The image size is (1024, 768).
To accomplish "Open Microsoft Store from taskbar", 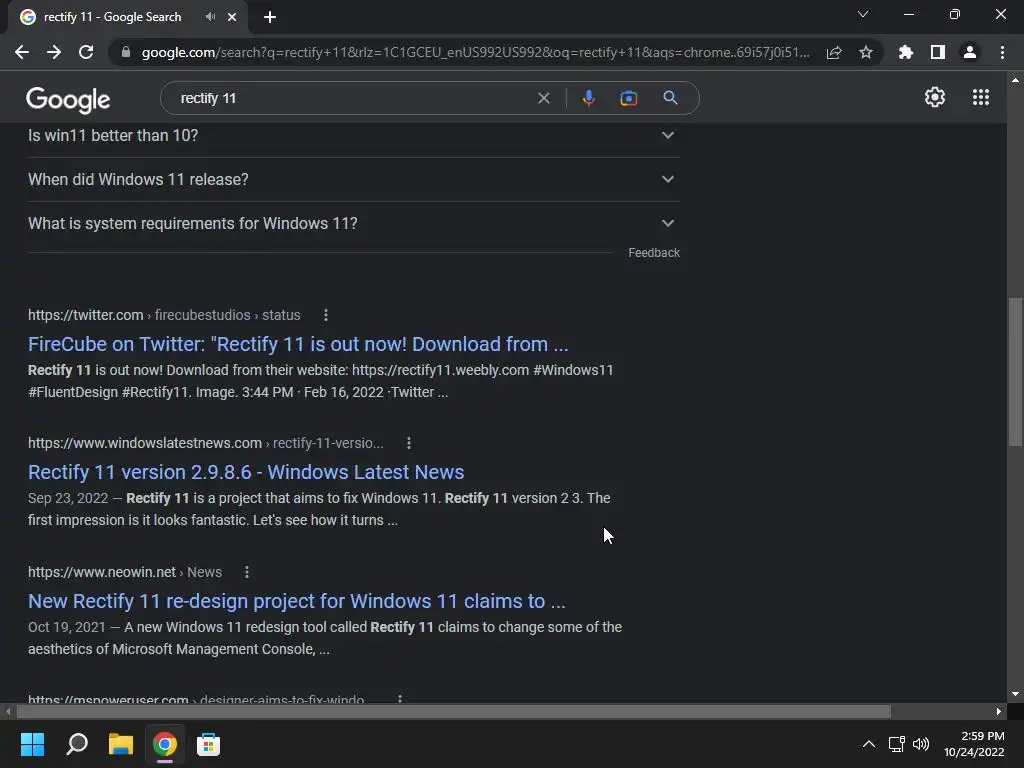I will [208, 744].
